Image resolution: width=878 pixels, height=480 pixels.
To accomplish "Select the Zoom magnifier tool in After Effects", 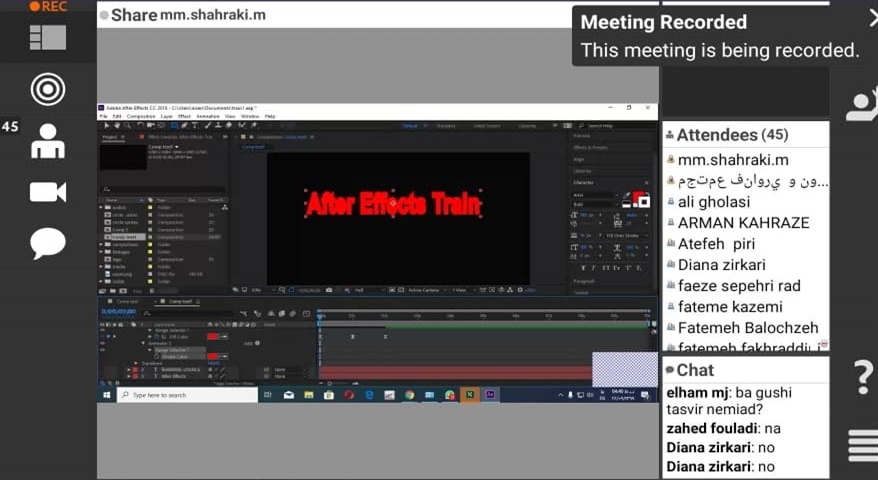I will click(128, 125).
